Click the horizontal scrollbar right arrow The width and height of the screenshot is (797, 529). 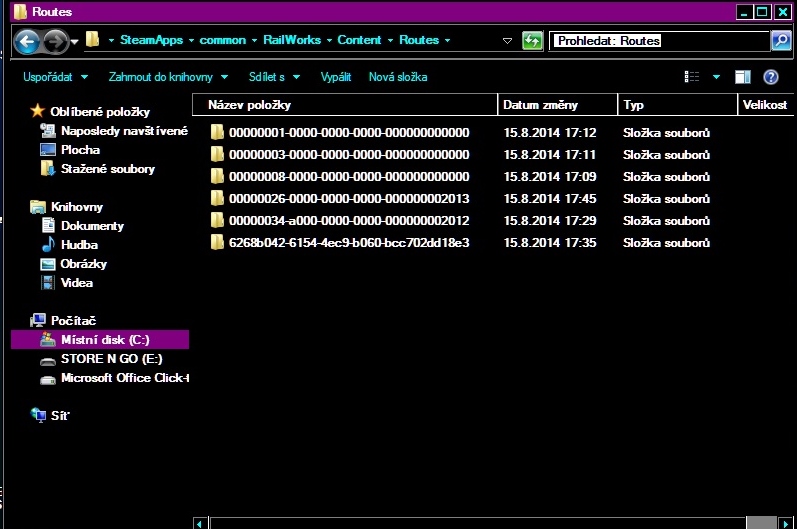786,523
